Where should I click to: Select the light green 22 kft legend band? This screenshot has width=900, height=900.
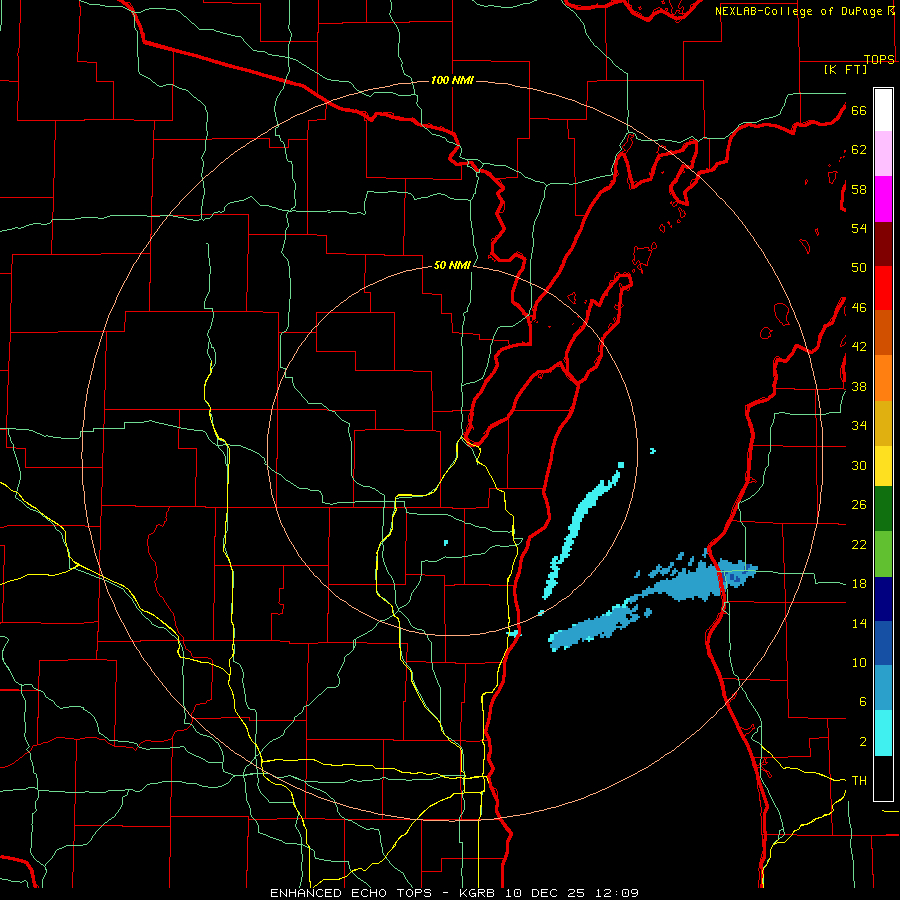click(x=883, y=553)
